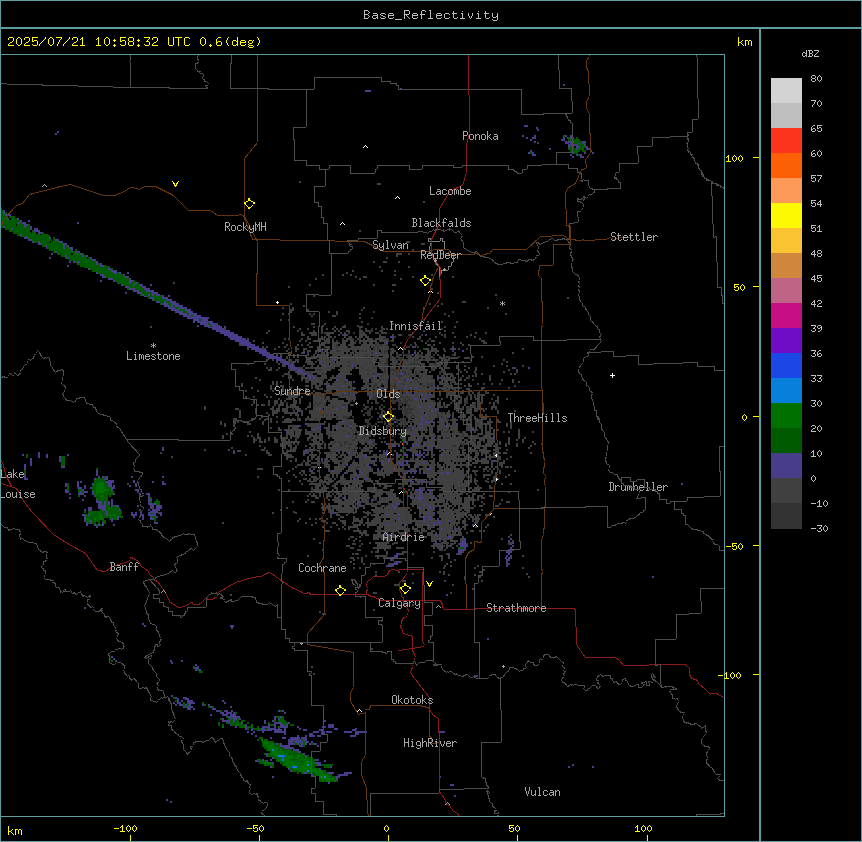Click the Banff label
This screenshot has width=862, height=842.
pyautogui.click(x=124, y=567)
